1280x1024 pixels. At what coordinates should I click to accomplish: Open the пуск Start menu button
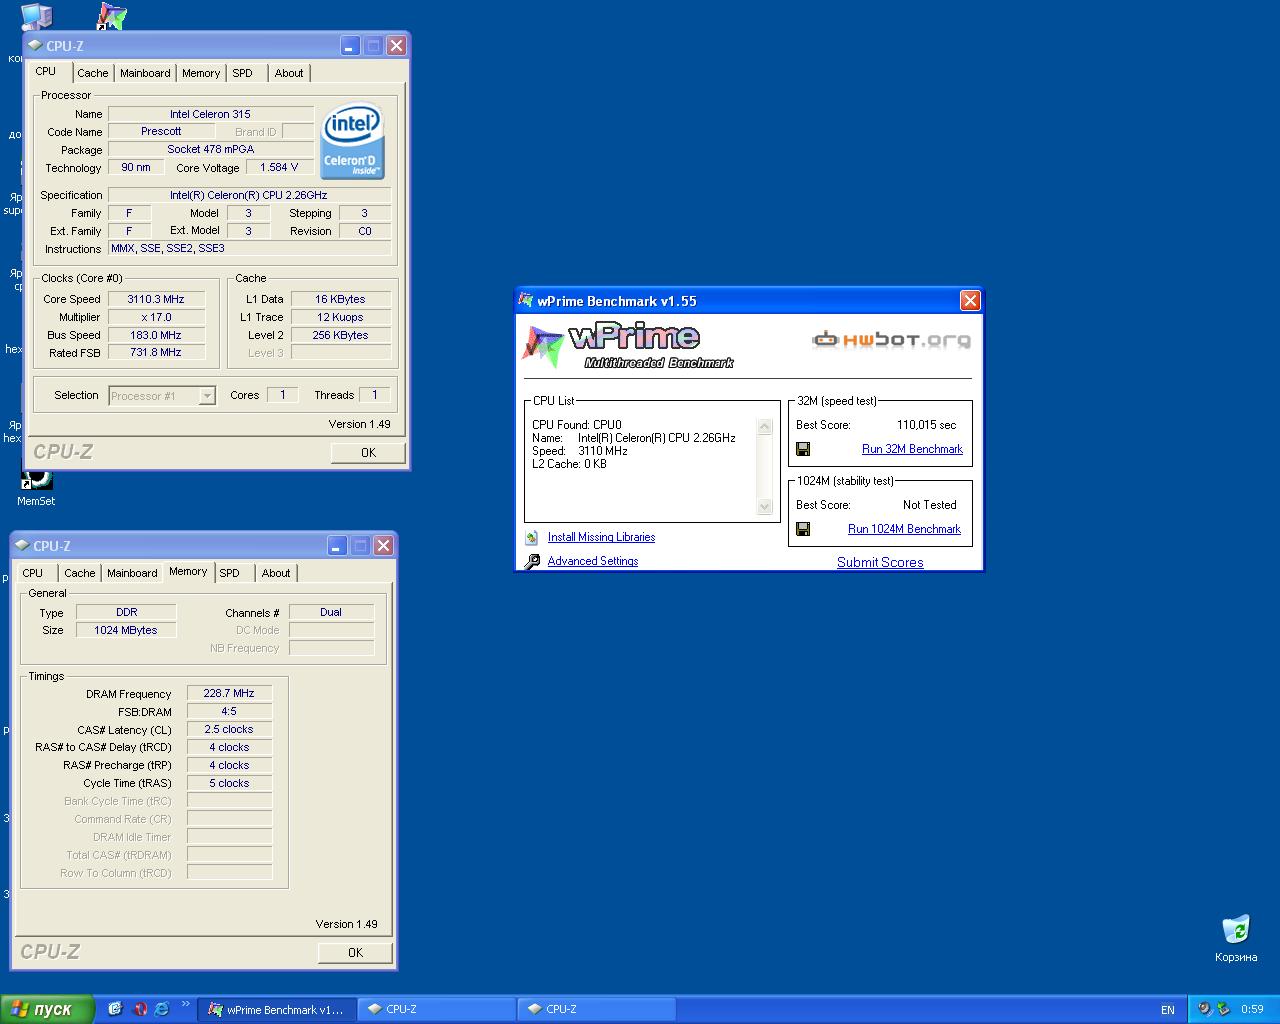tap(48, 1009)
